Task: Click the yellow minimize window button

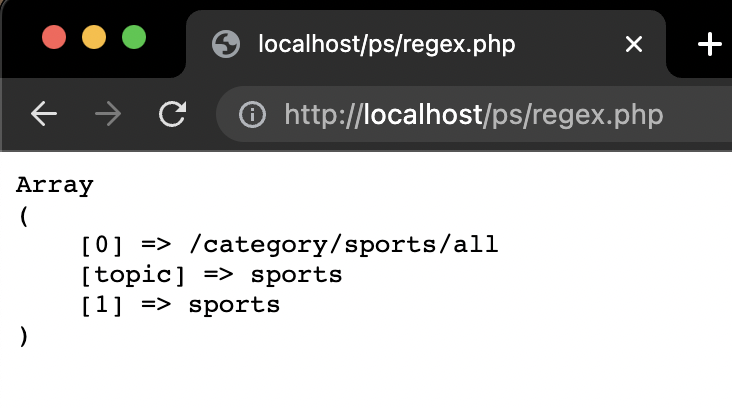Action: (x=94, y=37)
